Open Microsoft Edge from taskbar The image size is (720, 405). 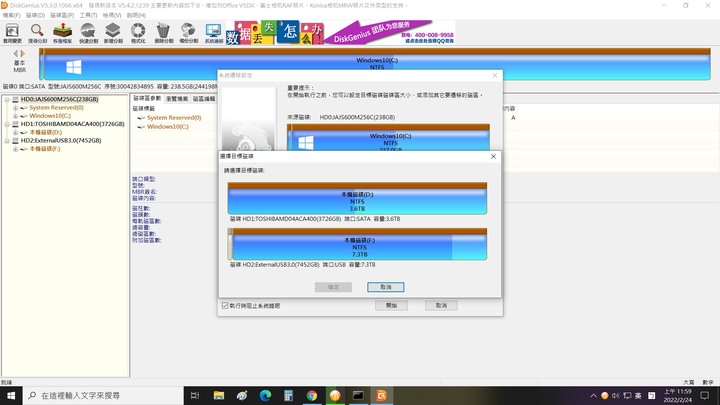265,395
